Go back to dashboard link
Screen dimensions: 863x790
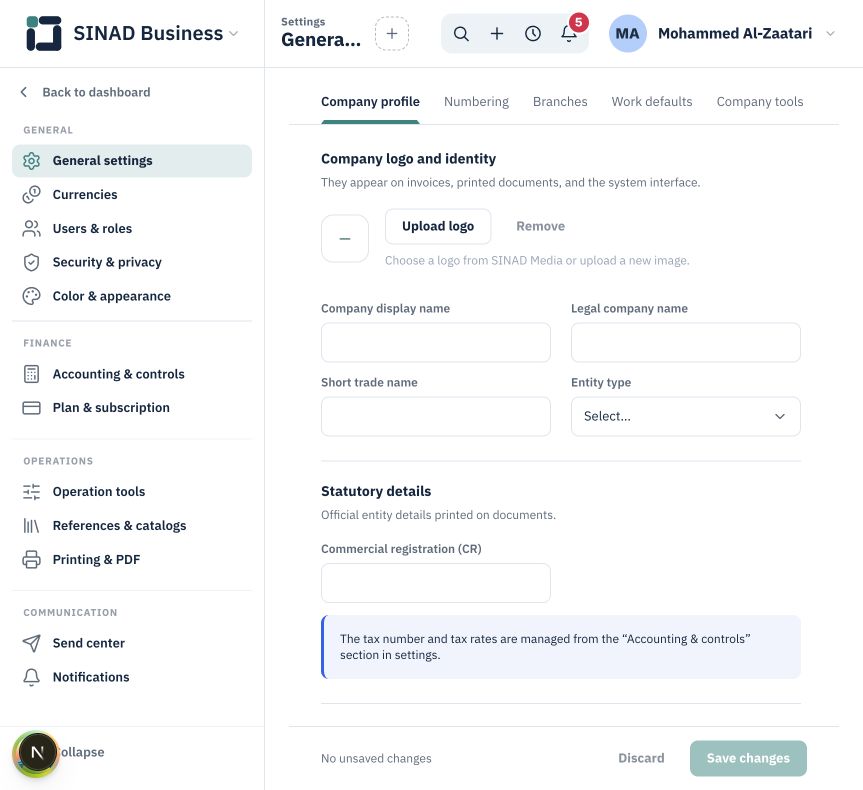85,92
